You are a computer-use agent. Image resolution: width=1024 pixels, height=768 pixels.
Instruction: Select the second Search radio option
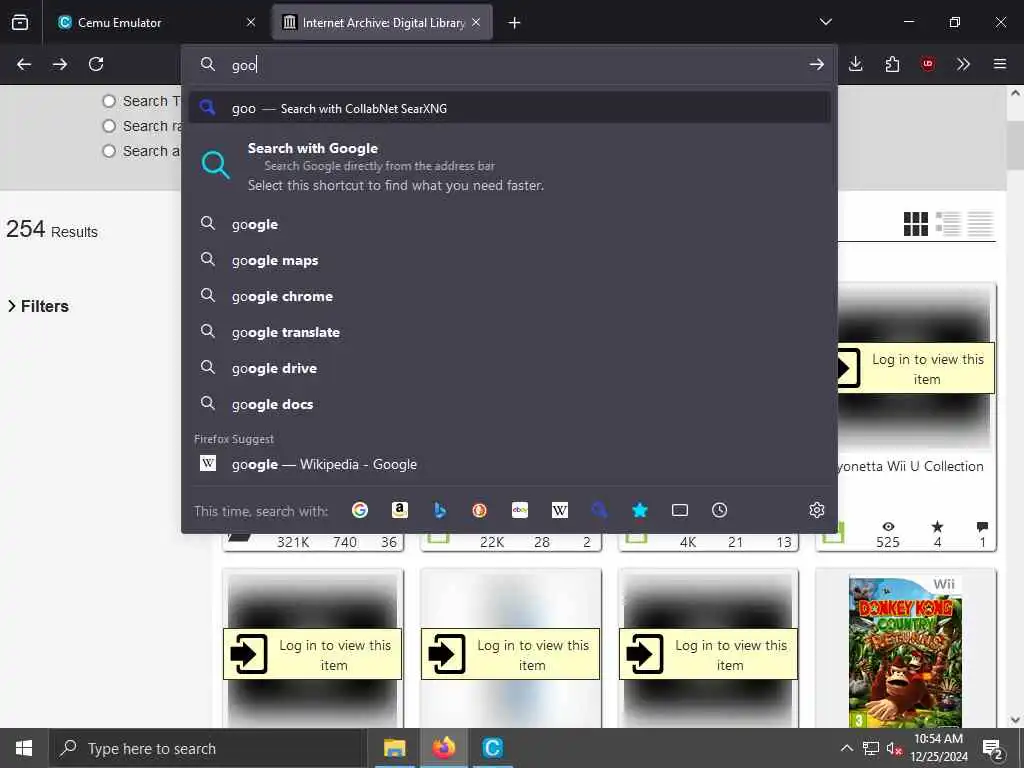109,126
